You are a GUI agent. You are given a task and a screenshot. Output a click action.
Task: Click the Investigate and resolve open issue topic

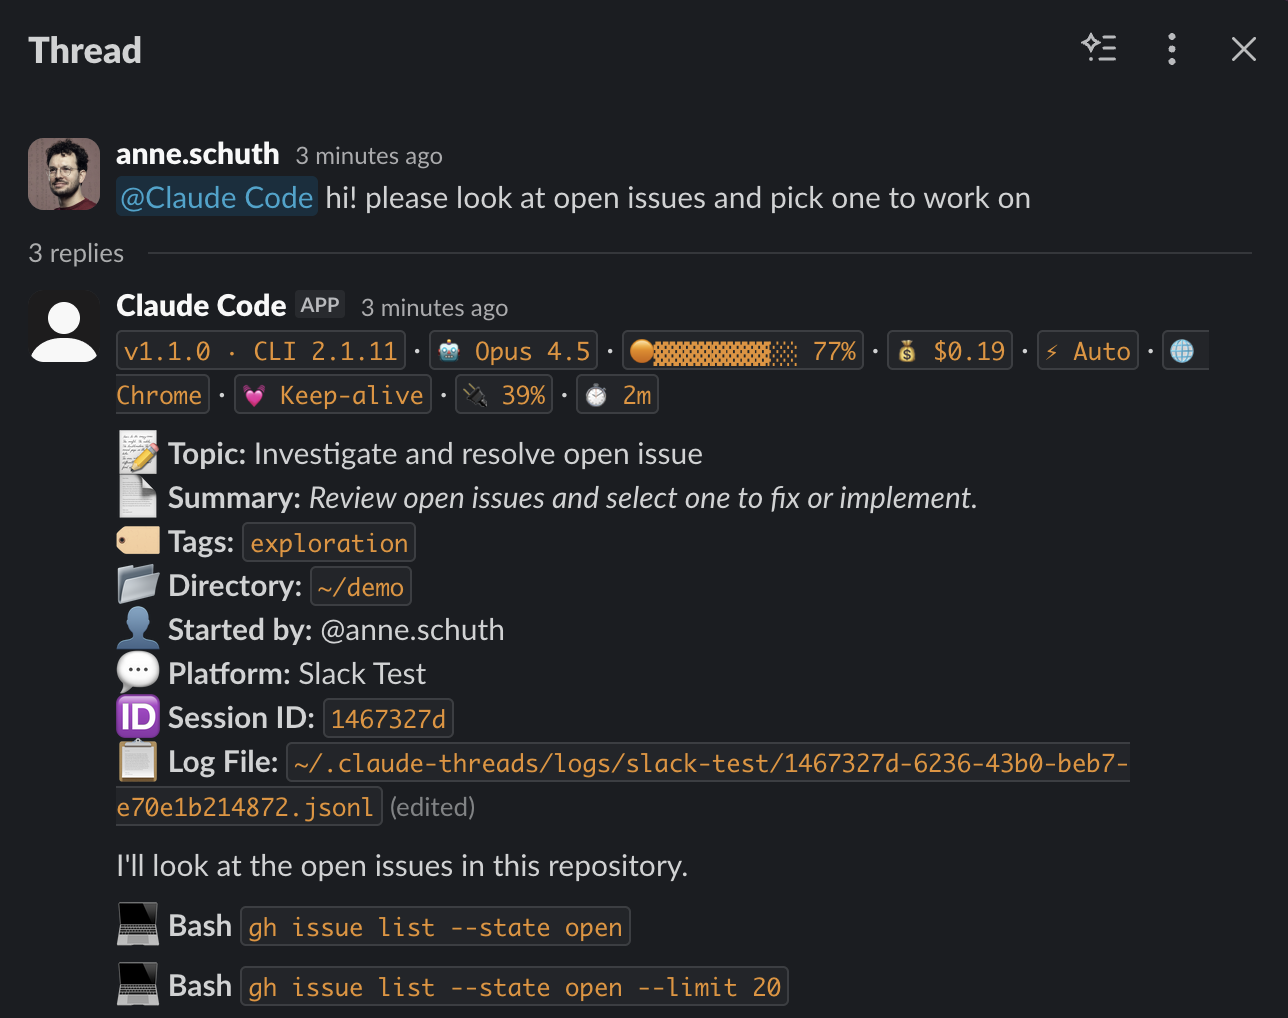pos(478,454)
